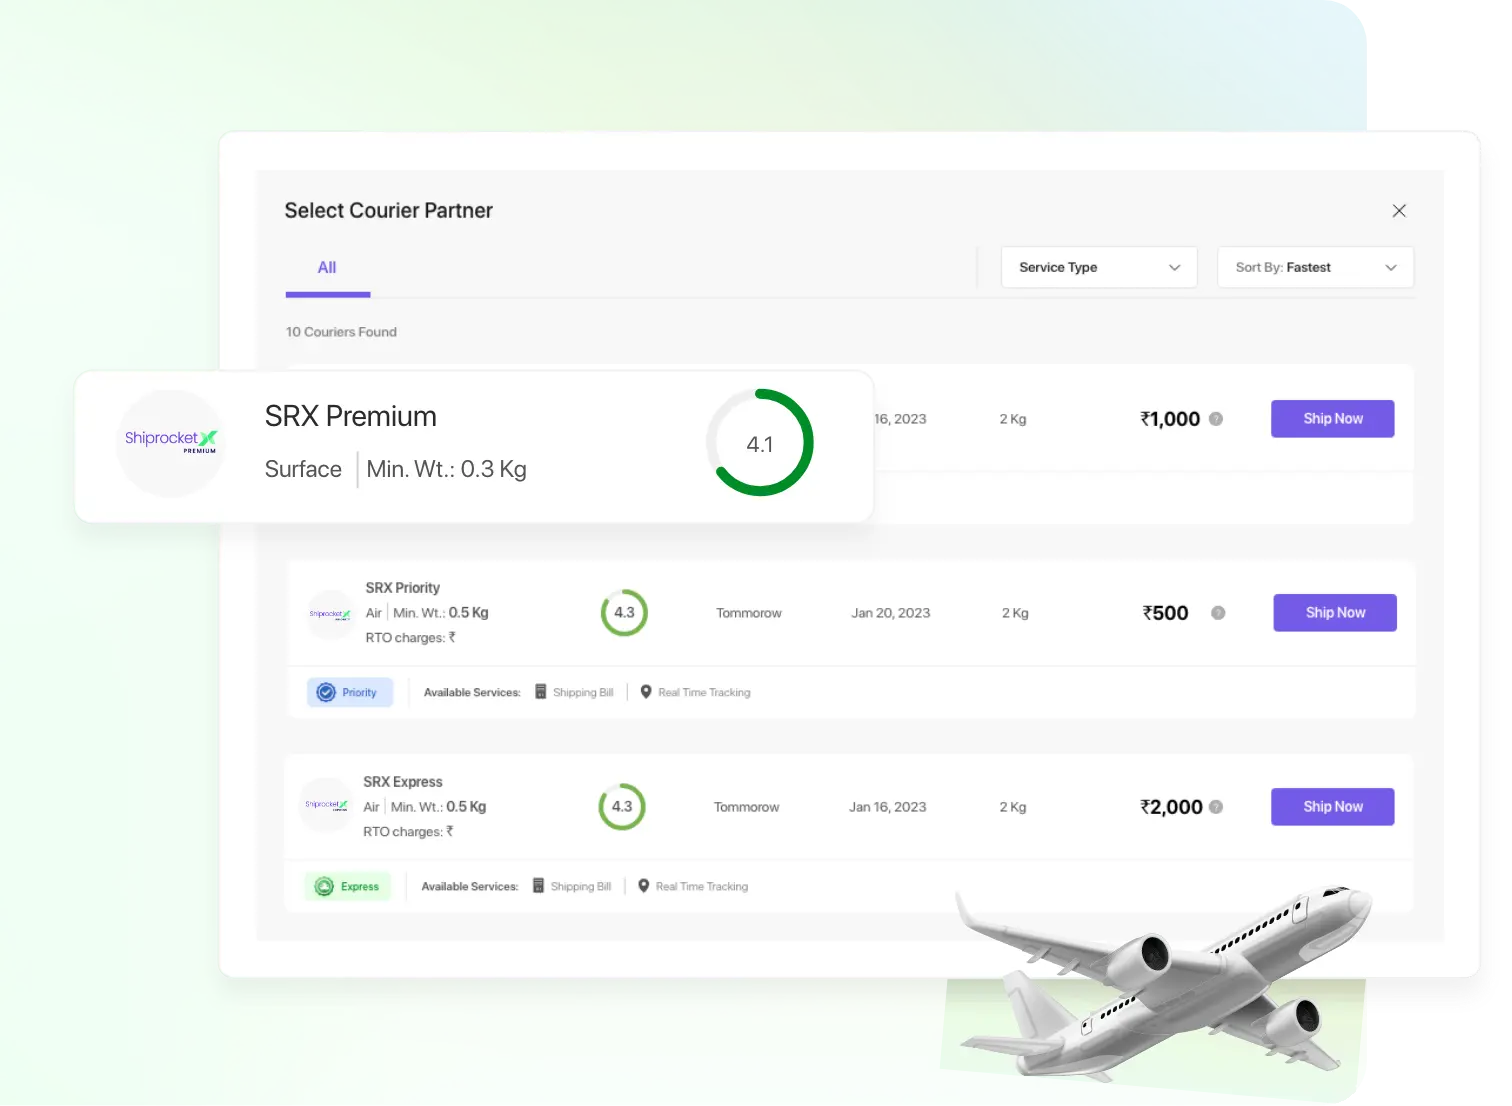
Task: Close the Select Courier Partner dialog
Action: tap(1399, 211)
